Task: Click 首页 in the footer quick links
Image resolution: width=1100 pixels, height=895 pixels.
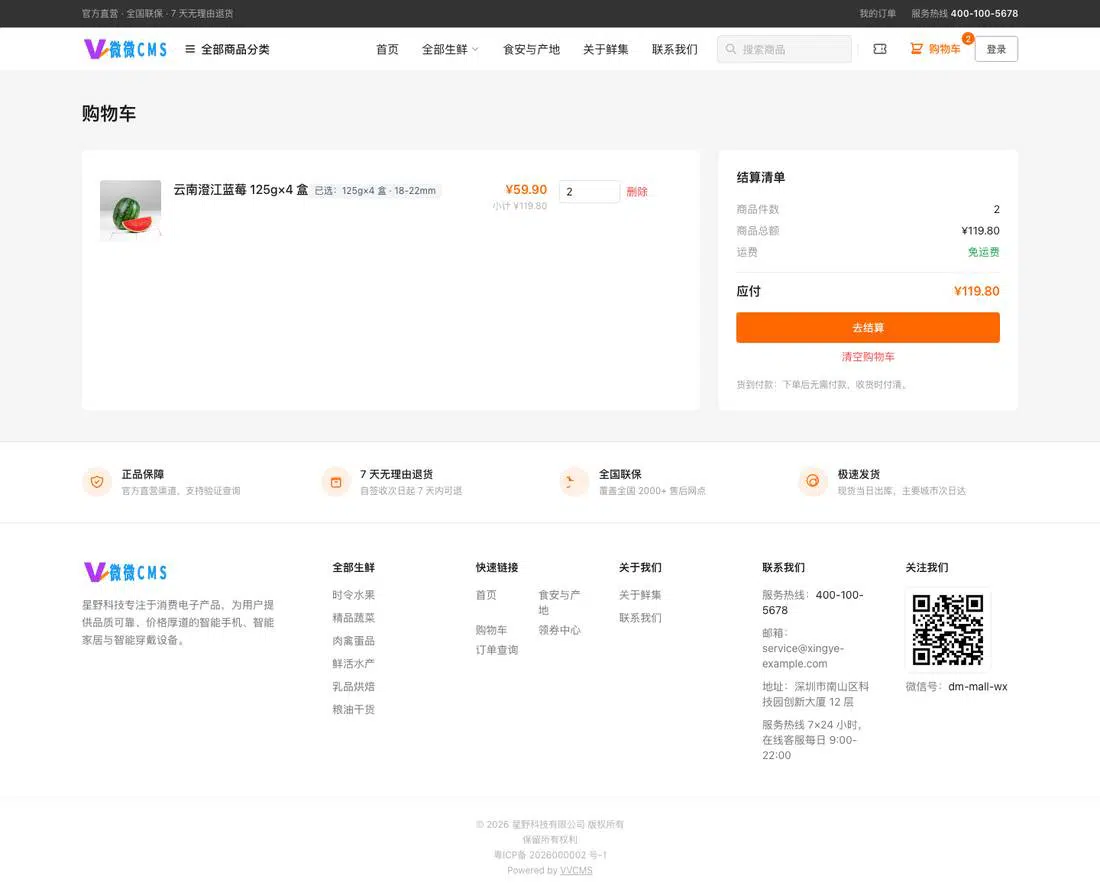Action: (486, 595)
